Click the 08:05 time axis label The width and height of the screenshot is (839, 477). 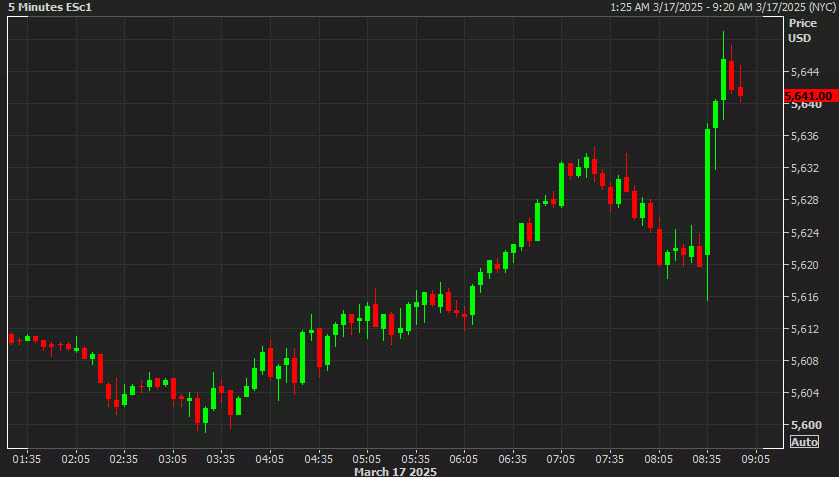[x=658, y=459]
